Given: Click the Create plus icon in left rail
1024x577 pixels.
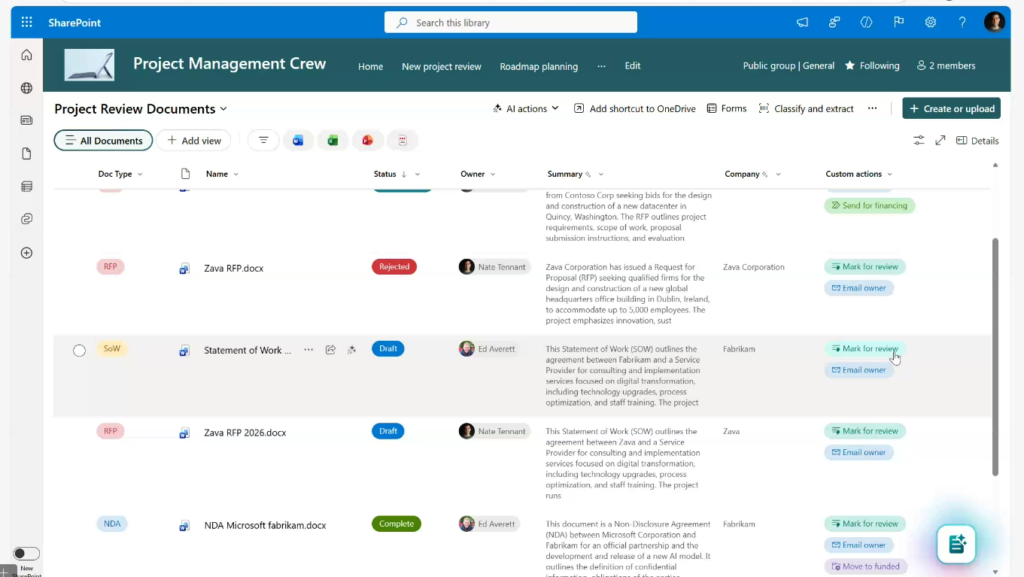Looking at the screenshot, I should [x=27, y=253].
